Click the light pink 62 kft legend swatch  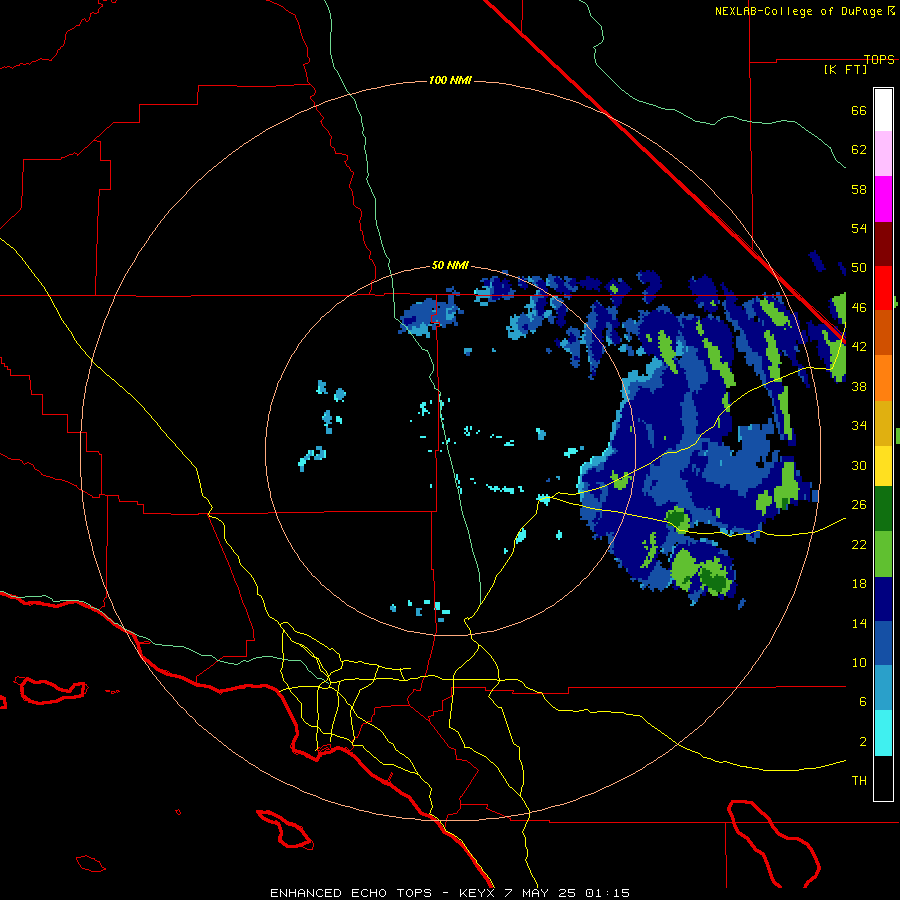click(x=883, y=153)
